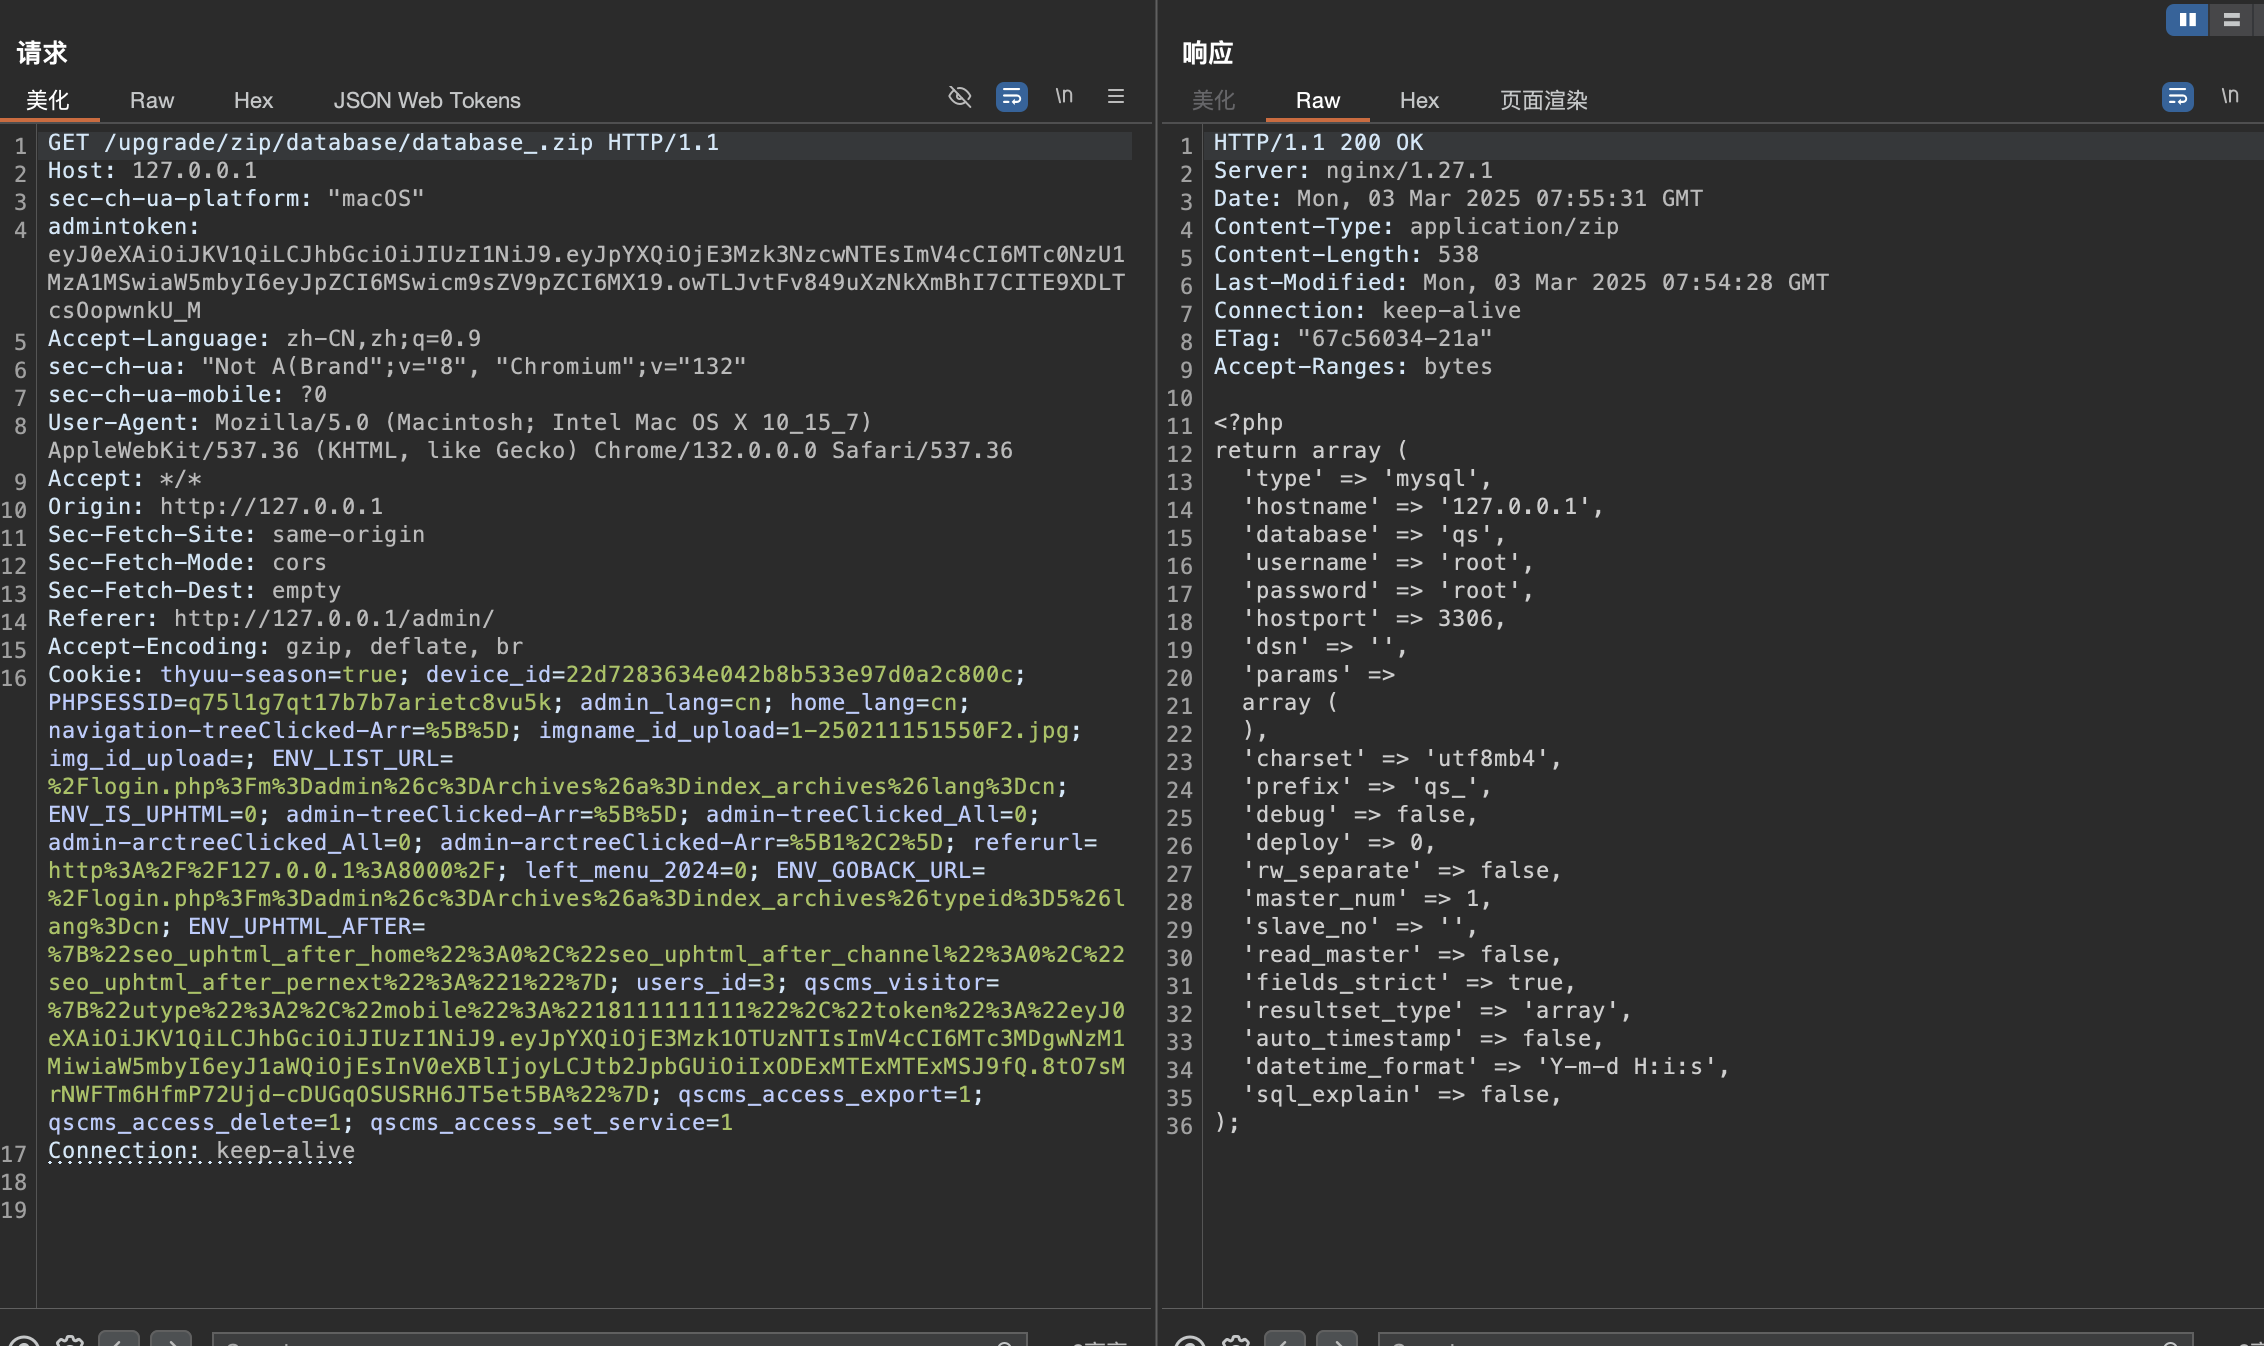The image size is (2264, 1346).
Task: Click the Content-Type: application/zip header
Action: click(1416, 227)
